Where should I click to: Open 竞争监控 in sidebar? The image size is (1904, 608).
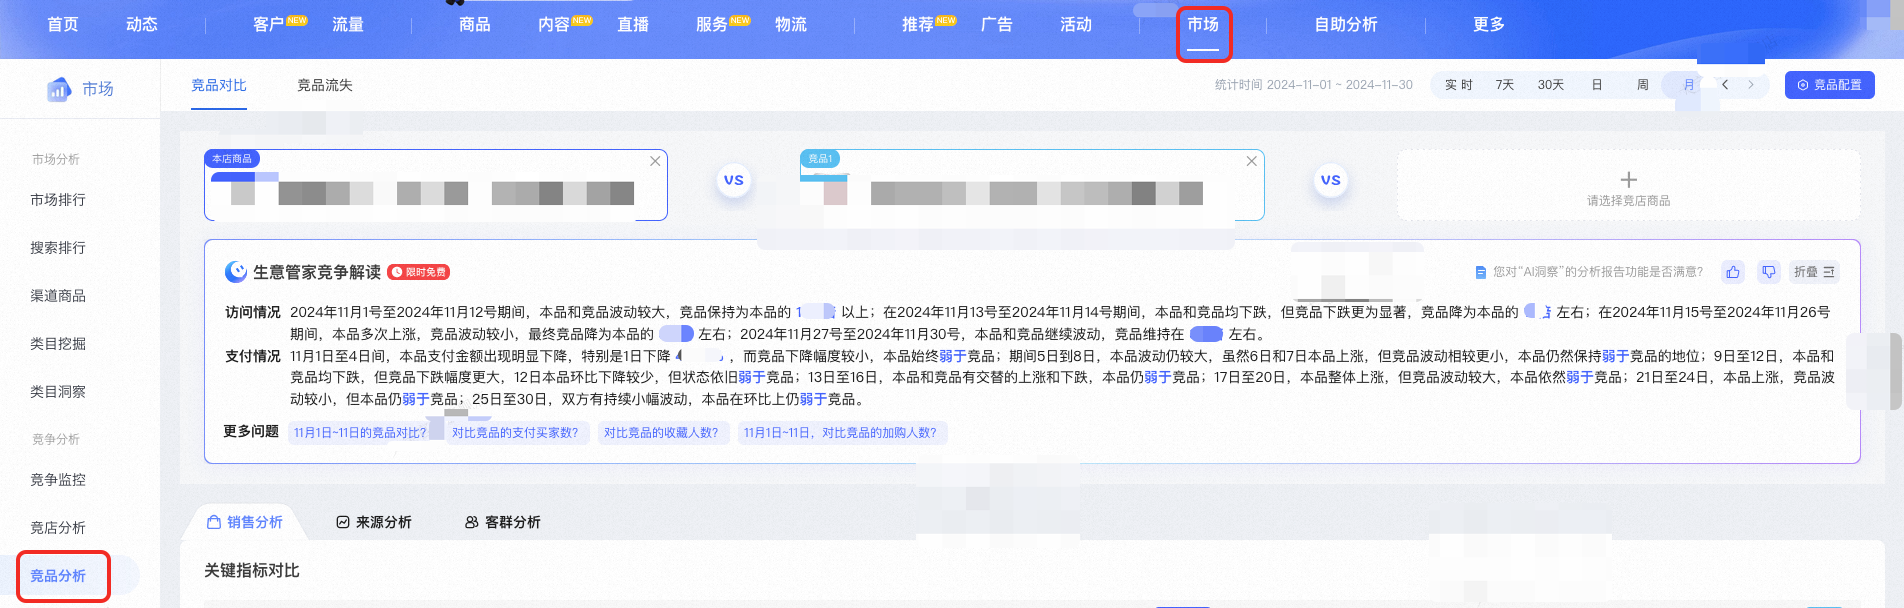[58, 480]
